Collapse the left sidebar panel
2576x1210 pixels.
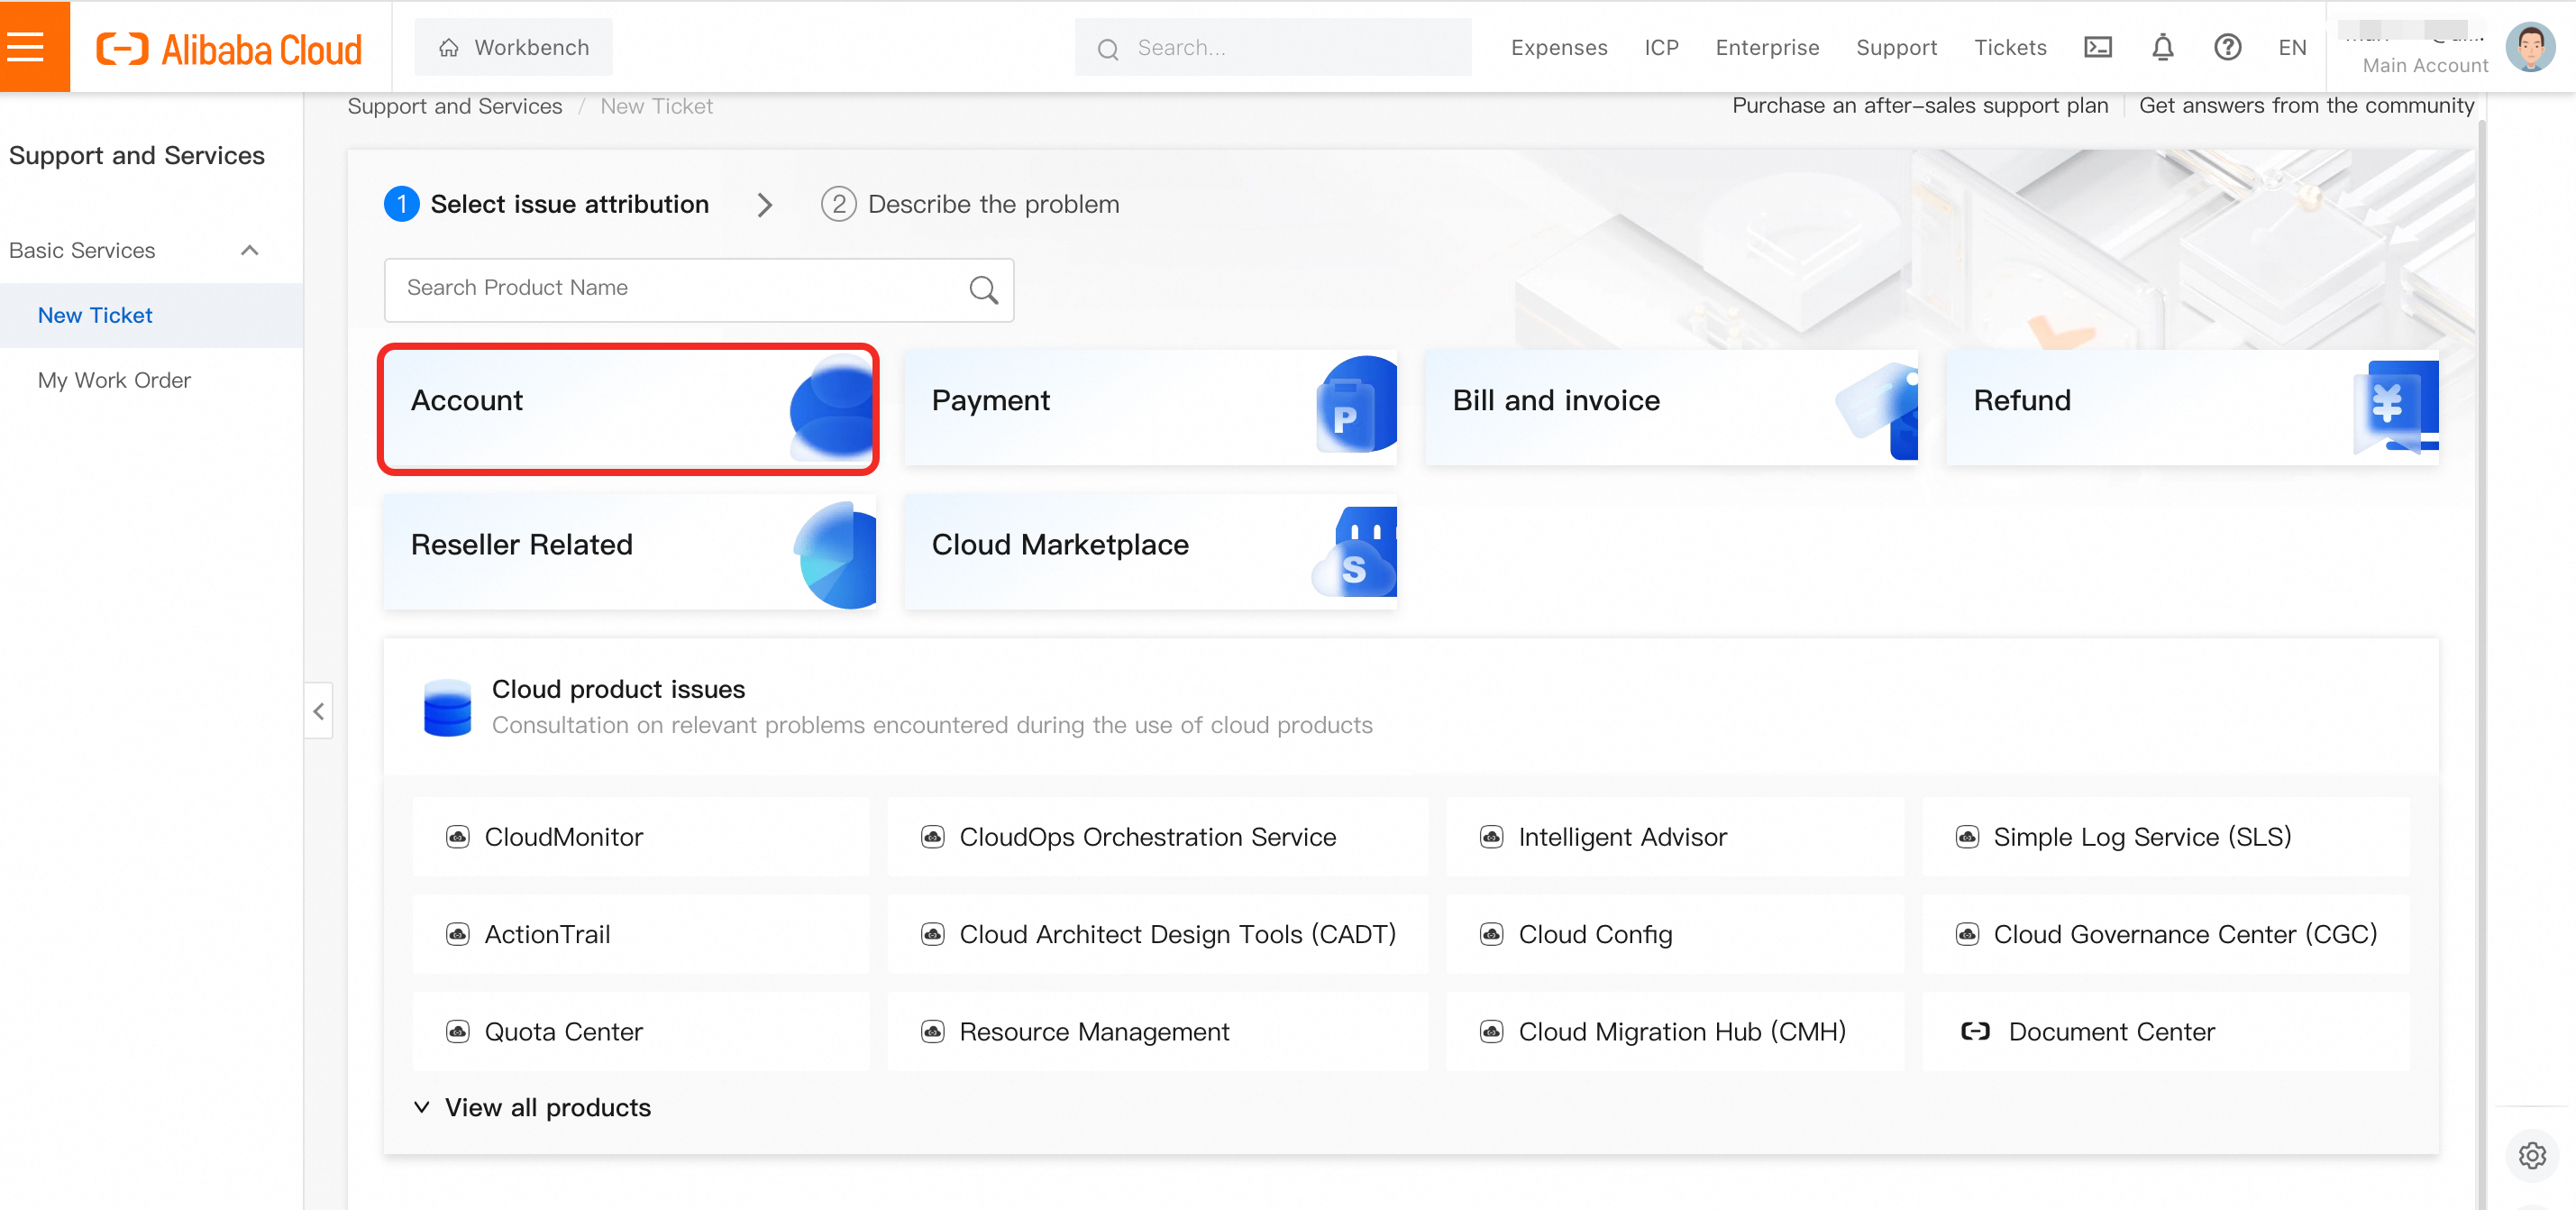(318, 711)
